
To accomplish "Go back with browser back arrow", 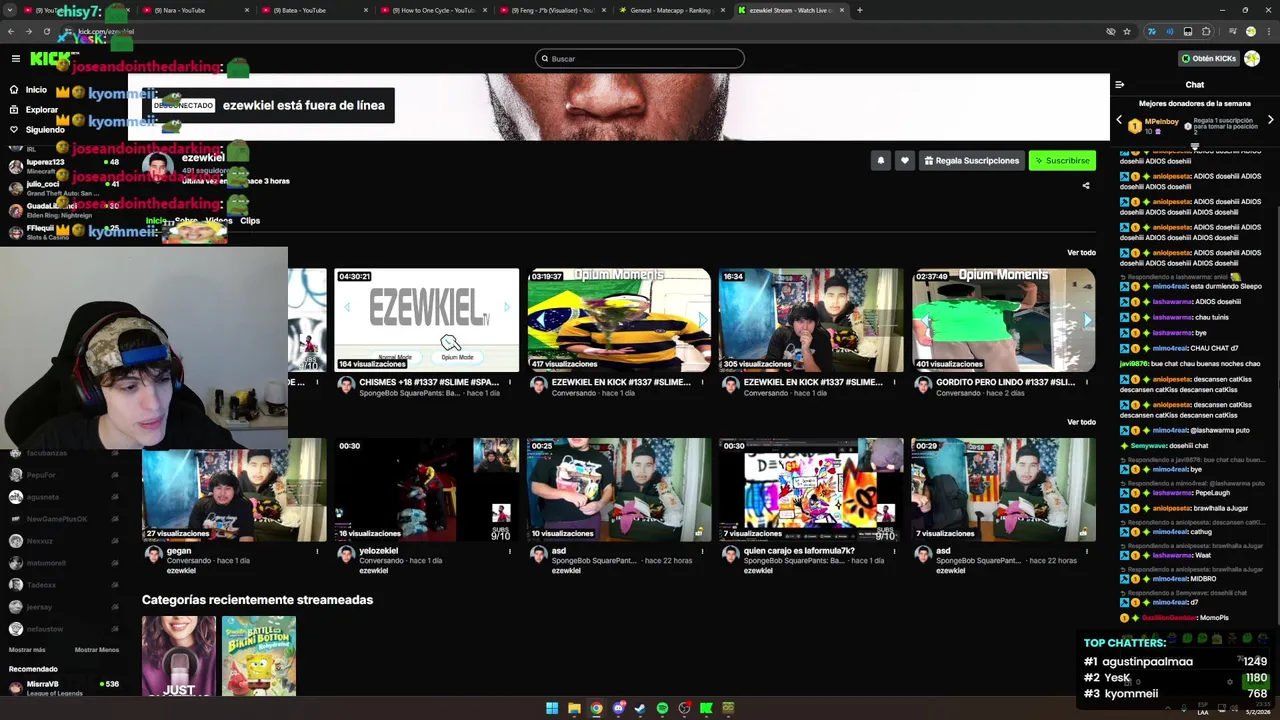I will click(11, 31).
